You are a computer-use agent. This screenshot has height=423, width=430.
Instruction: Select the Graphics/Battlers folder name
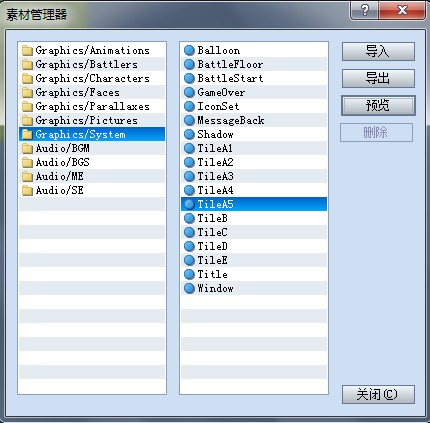pos(86,64)
